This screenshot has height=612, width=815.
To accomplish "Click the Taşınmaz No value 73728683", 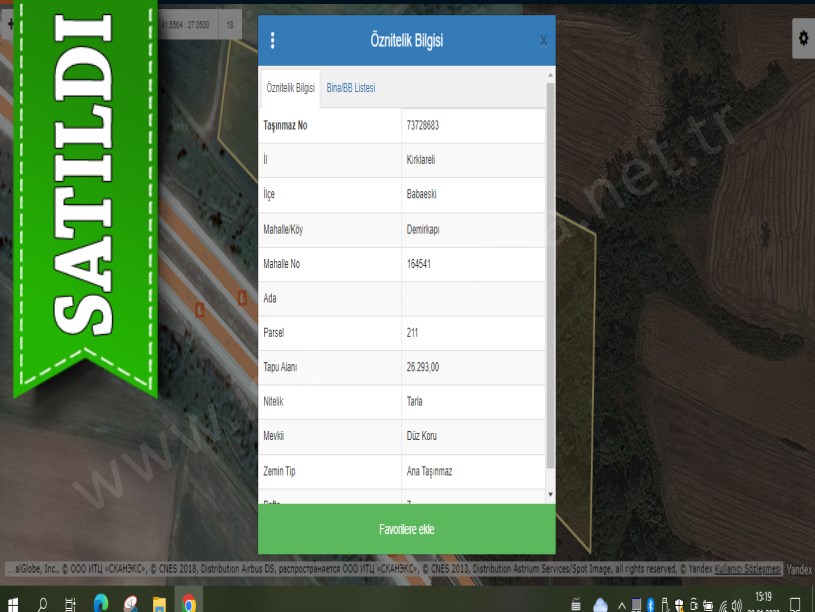I will 423,126.
